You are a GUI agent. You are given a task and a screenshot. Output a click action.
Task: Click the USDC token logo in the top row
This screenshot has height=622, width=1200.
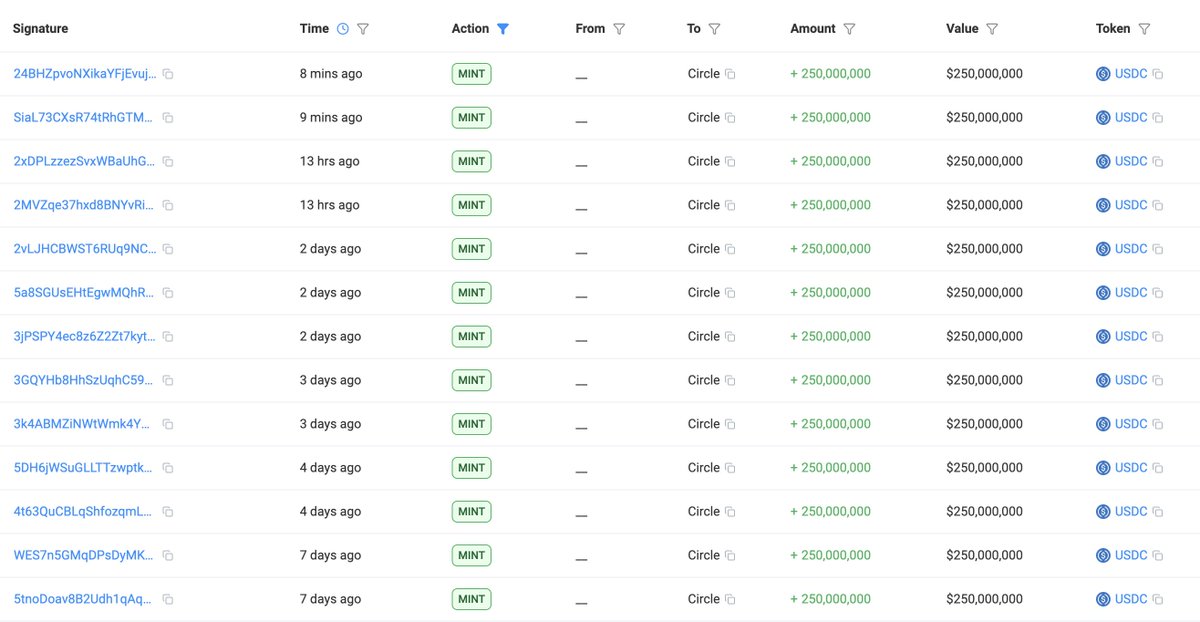pos(1102,73)
